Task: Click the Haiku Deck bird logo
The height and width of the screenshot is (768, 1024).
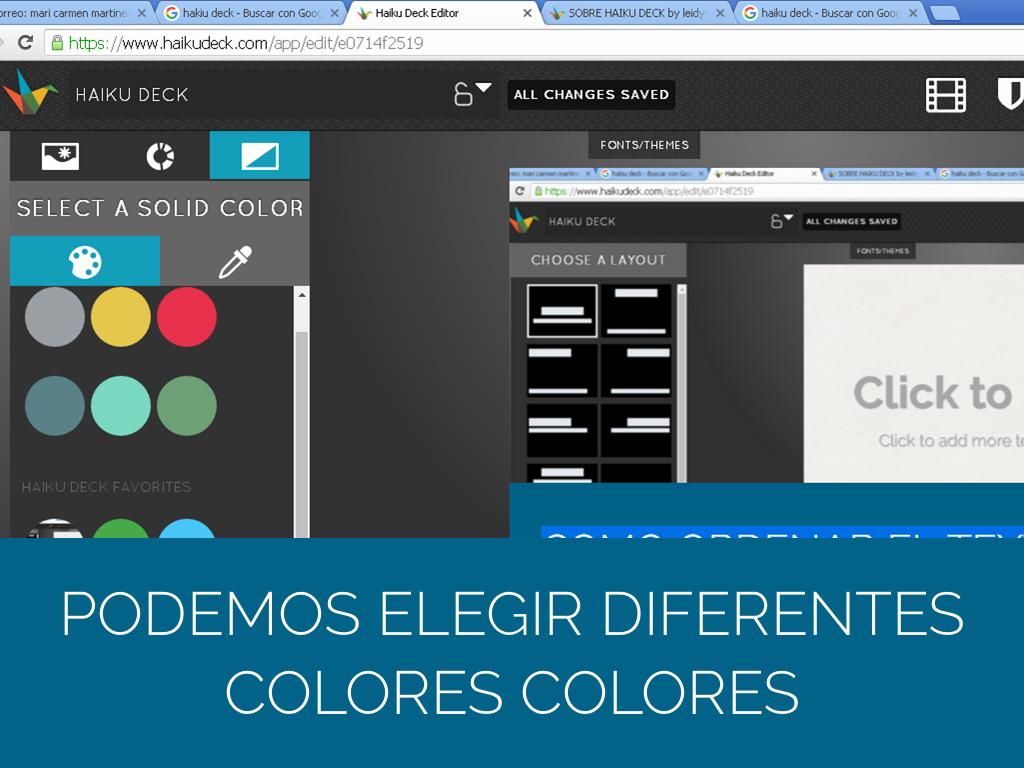Action: [x=30, y=94]
